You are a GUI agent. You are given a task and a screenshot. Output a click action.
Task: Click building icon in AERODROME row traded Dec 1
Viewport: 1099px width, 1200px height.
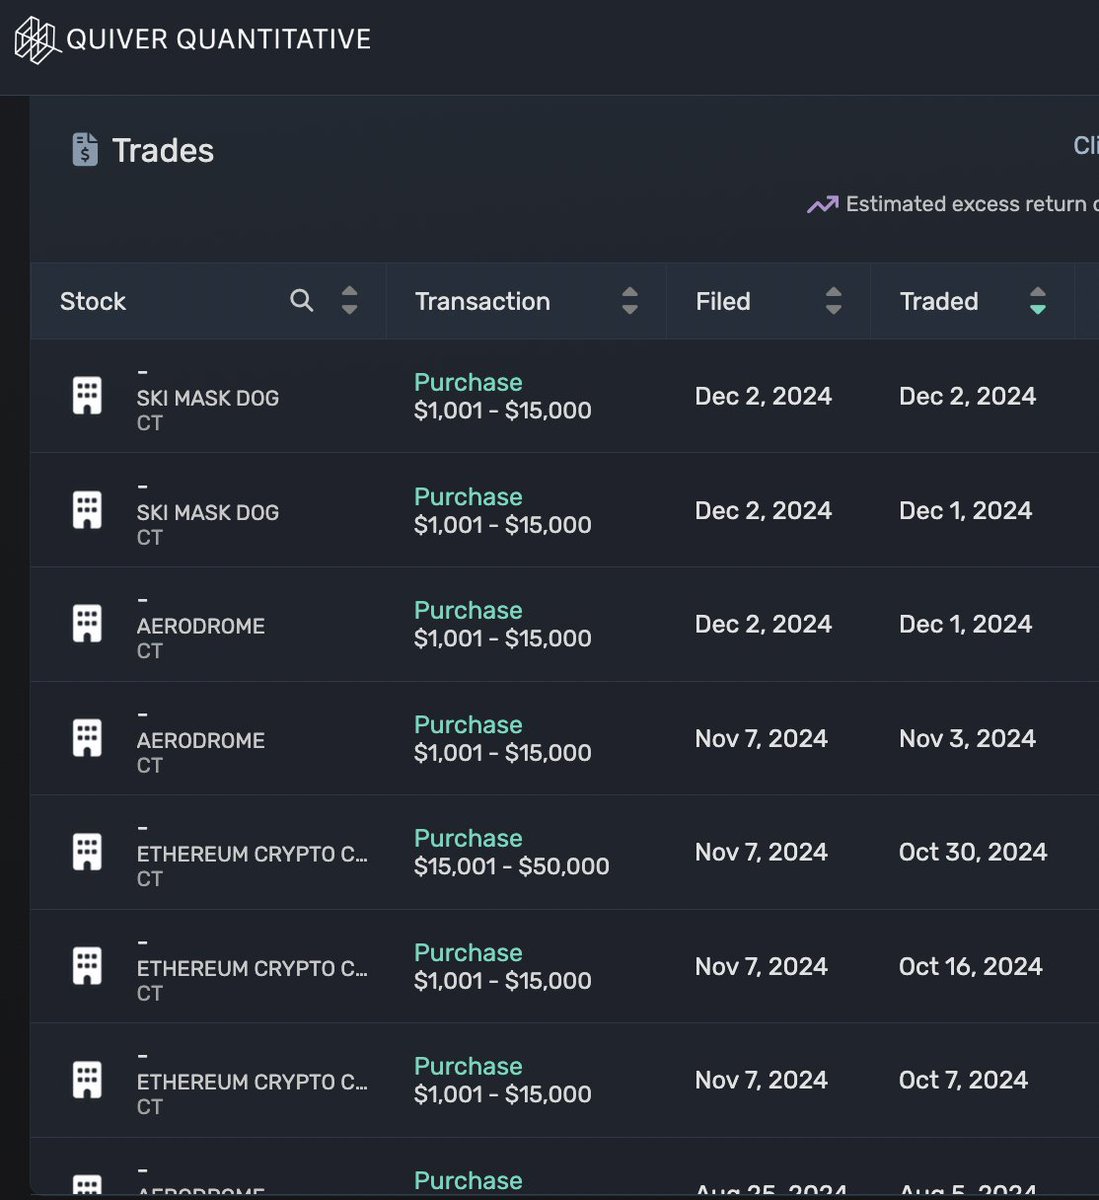(x=87, y=624)
